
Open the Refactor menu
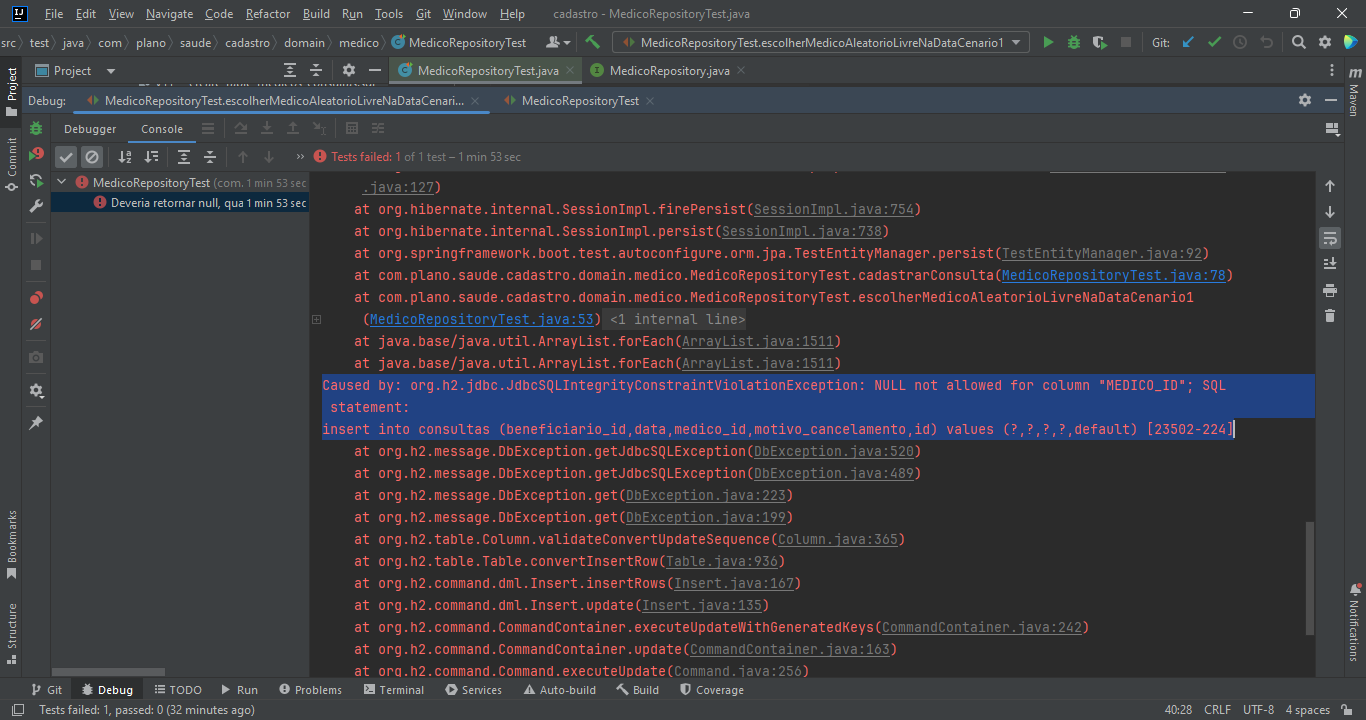[x=268, y=14]
